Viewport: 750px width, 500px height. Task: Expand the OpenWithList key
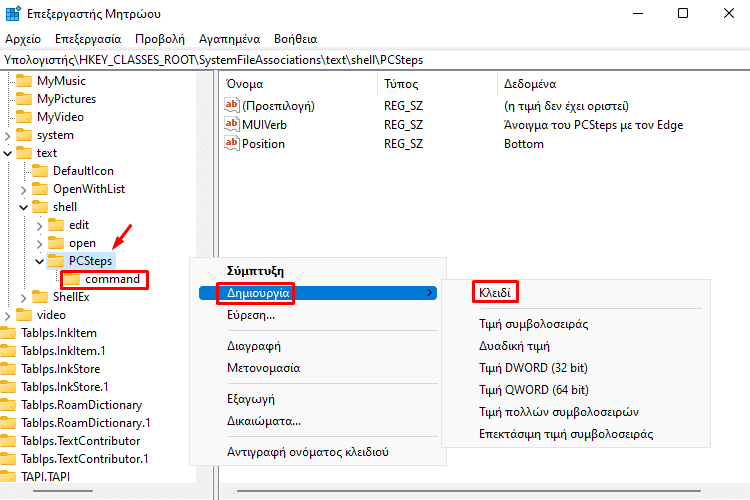pos(23,190)
